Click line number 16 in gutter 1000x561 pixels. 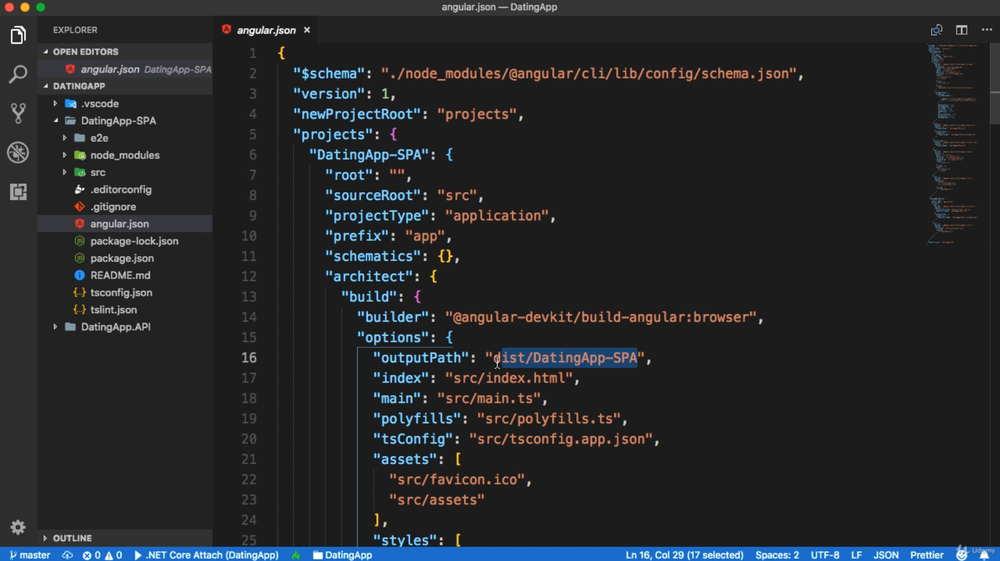click(x=249, y=358)
